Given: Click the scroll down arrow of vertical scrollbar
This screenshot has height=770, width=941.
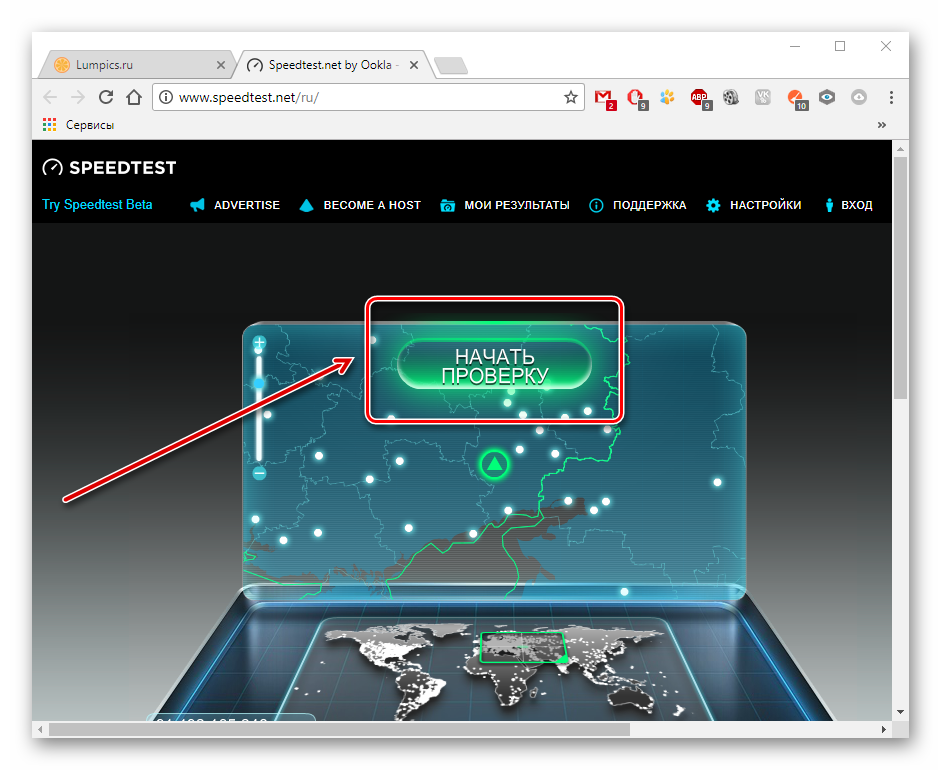Looking at the screenshot, I should coord(900,712).
